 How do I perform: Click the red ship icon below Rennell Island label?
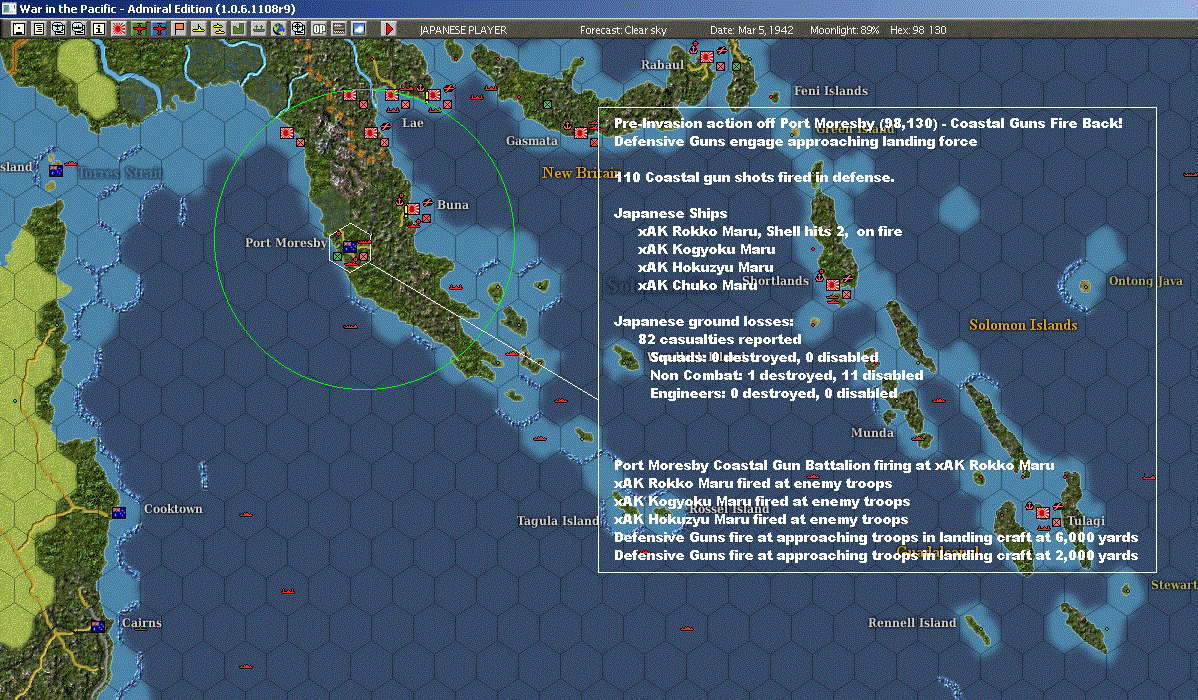686,628
